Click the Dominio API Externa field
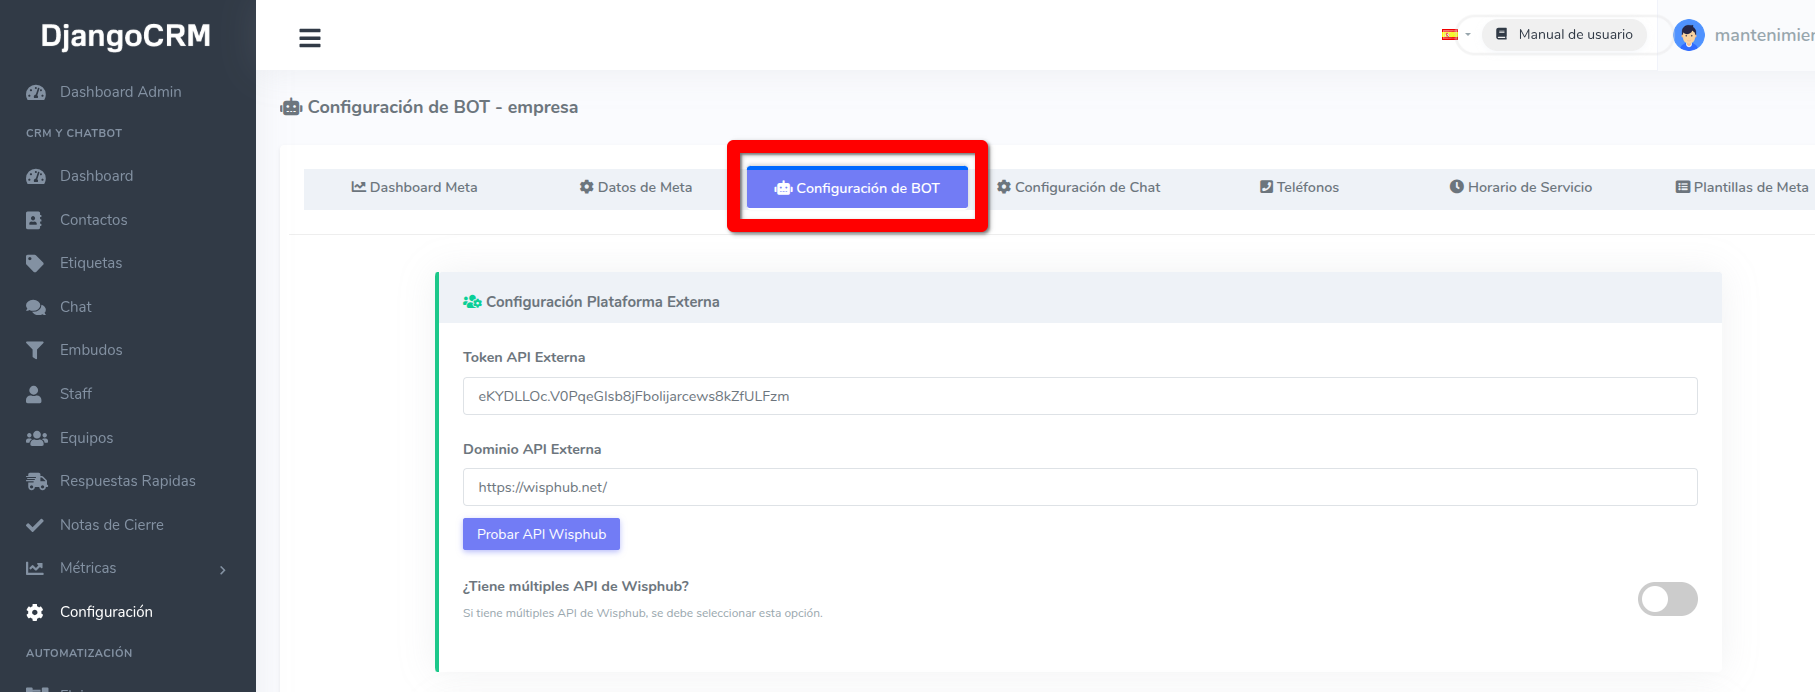Screen dimensions: 1815x692 coord(1080,487)
